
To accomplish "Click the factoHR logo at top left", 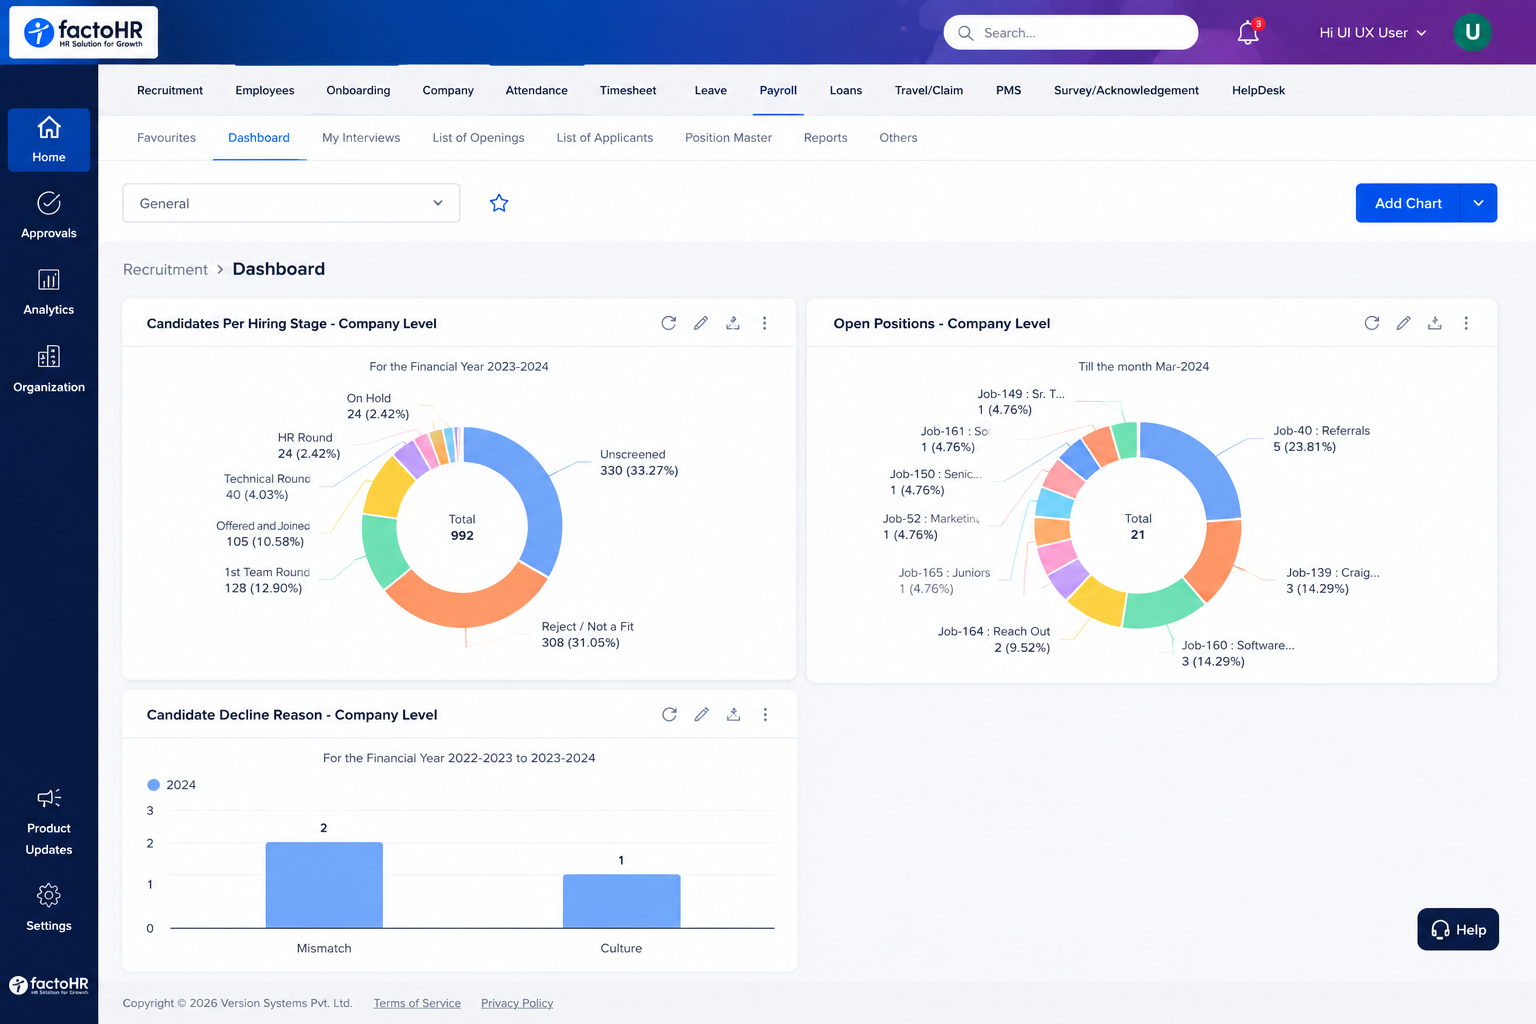I will coord(84,33).
